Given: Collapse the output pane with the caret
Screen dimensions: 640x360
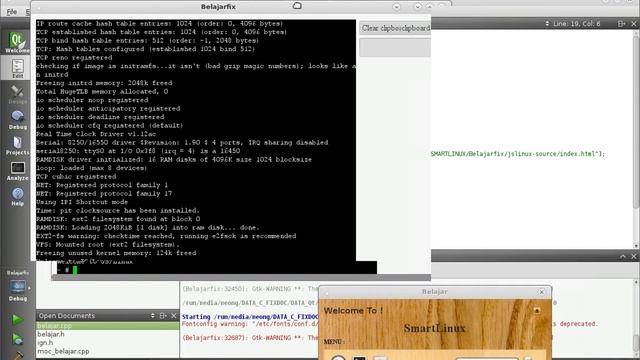Looking at the screenshot, I should [x=623, y=256].
